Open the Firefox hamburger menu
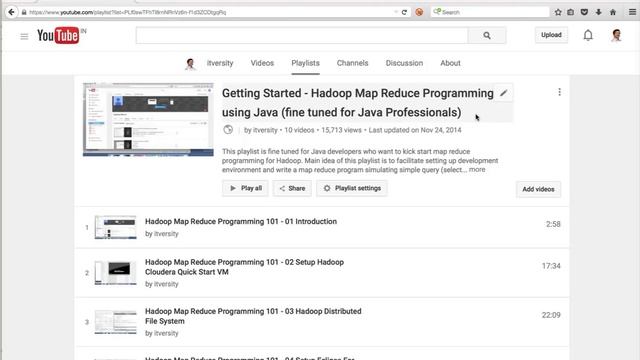 click(632, 12)
